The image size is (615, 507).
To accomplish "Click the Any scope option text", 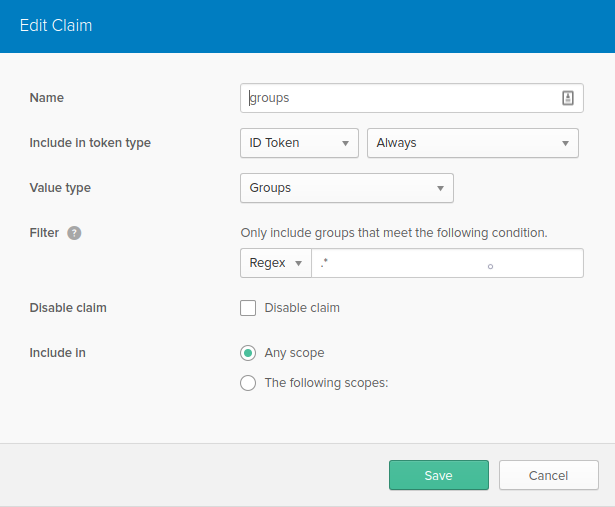I will tap(294, 353).
